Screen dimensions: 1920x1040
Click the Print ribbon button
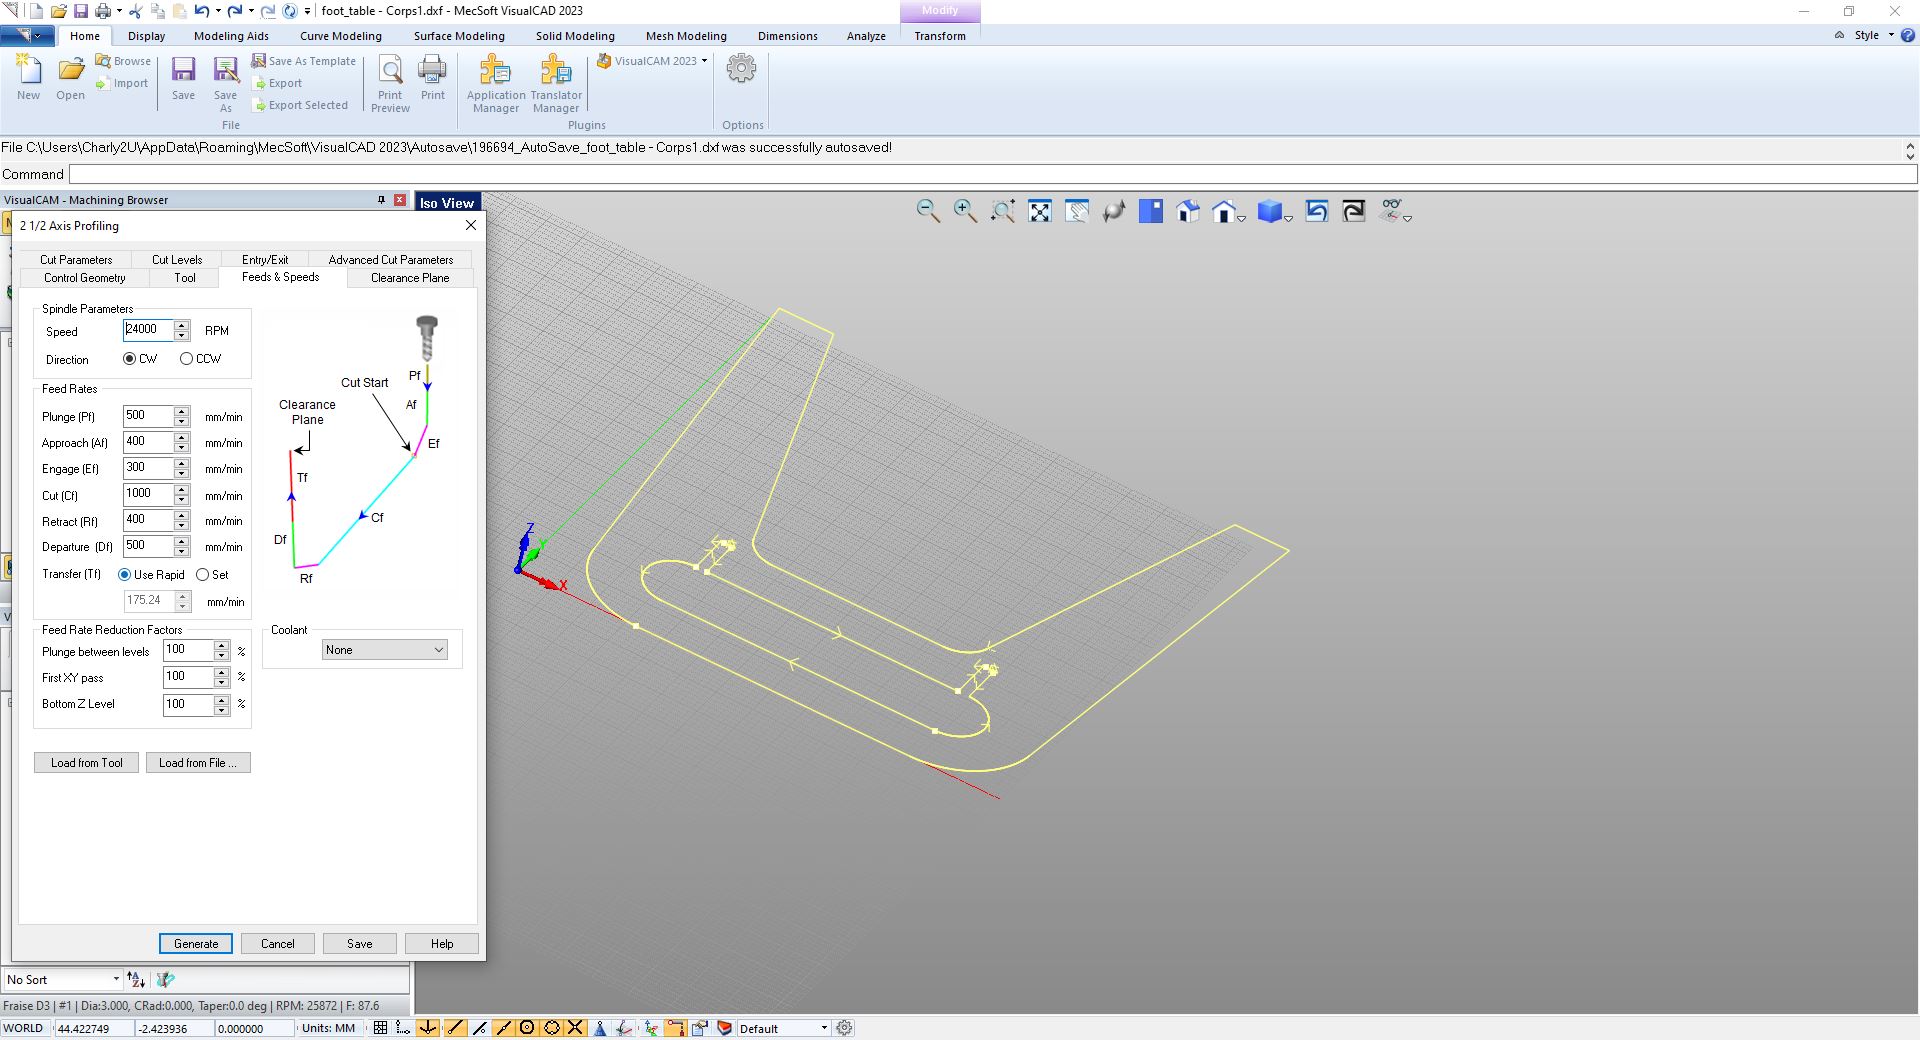coord(433,78)
